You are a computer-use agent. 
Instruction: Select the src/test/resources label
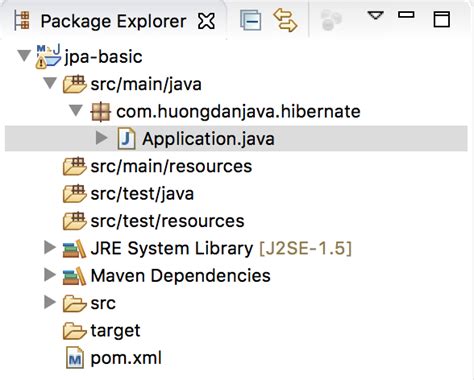168,221
